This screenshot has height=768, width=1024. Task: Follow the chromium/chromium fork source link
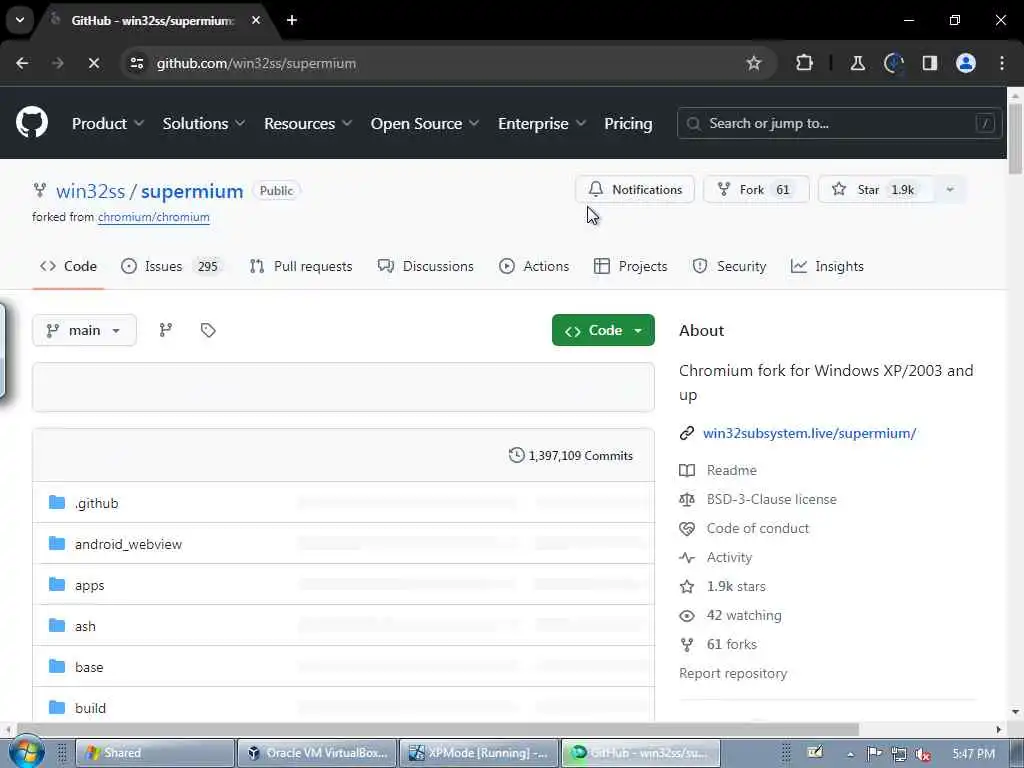[x=153, y=217]
